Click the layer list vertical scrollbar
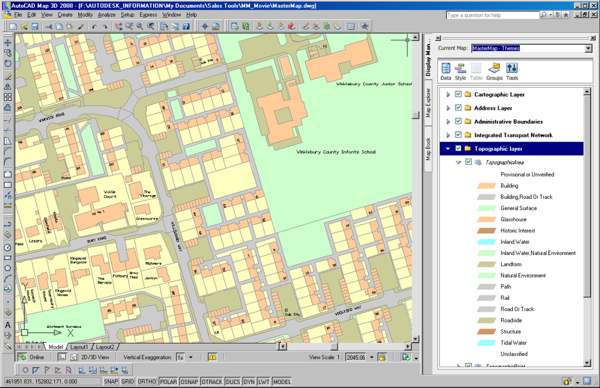Viewport: 600px width, 388px height. pos(587,227)
